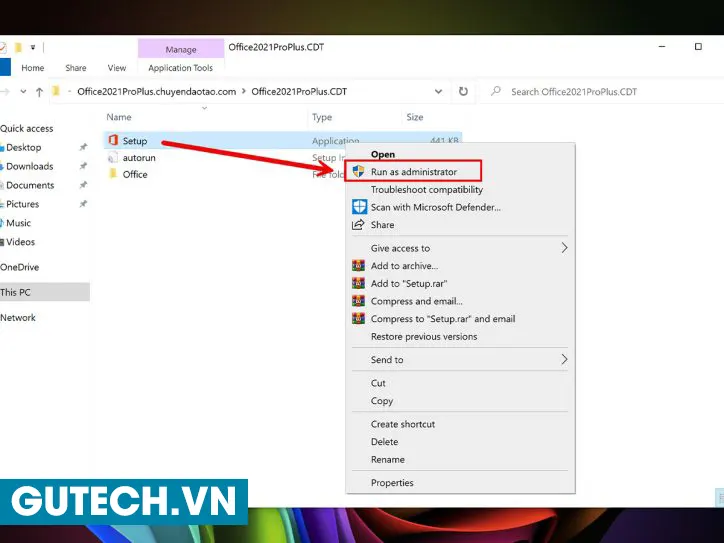
Task: Click the autorun file icon
Action: click(x=113, y=157)
